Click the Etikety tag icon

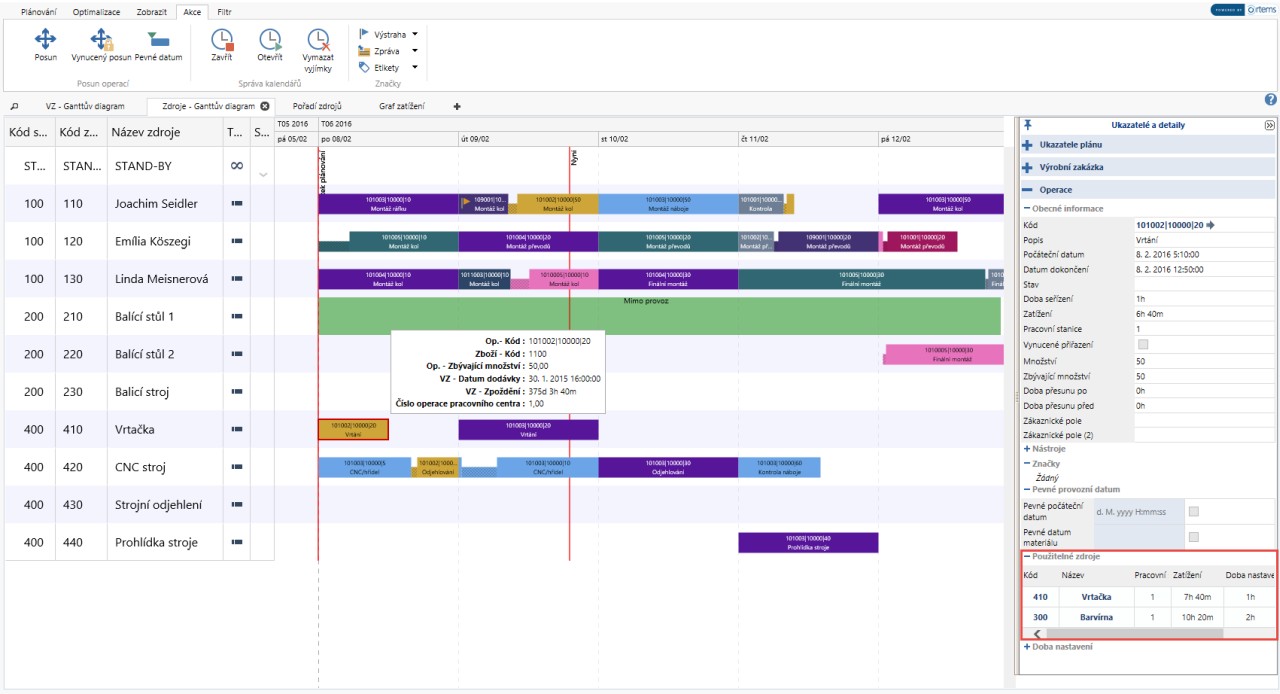[364, 67]
